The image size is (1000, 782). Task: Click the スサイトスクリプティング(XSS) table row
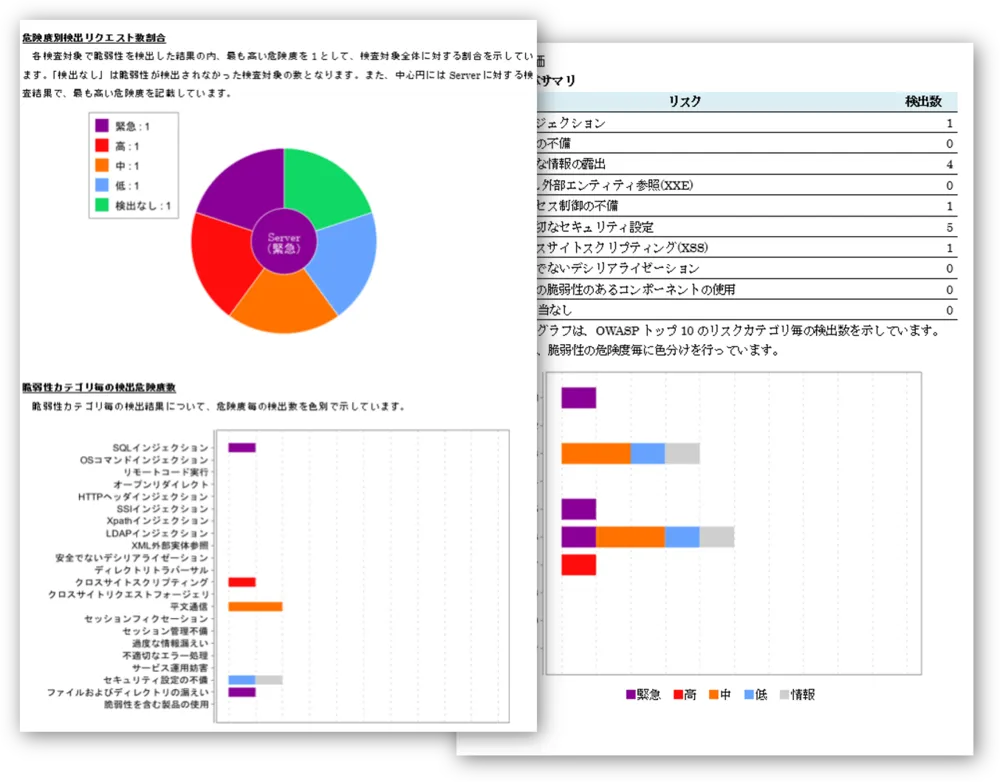[747, 247]
